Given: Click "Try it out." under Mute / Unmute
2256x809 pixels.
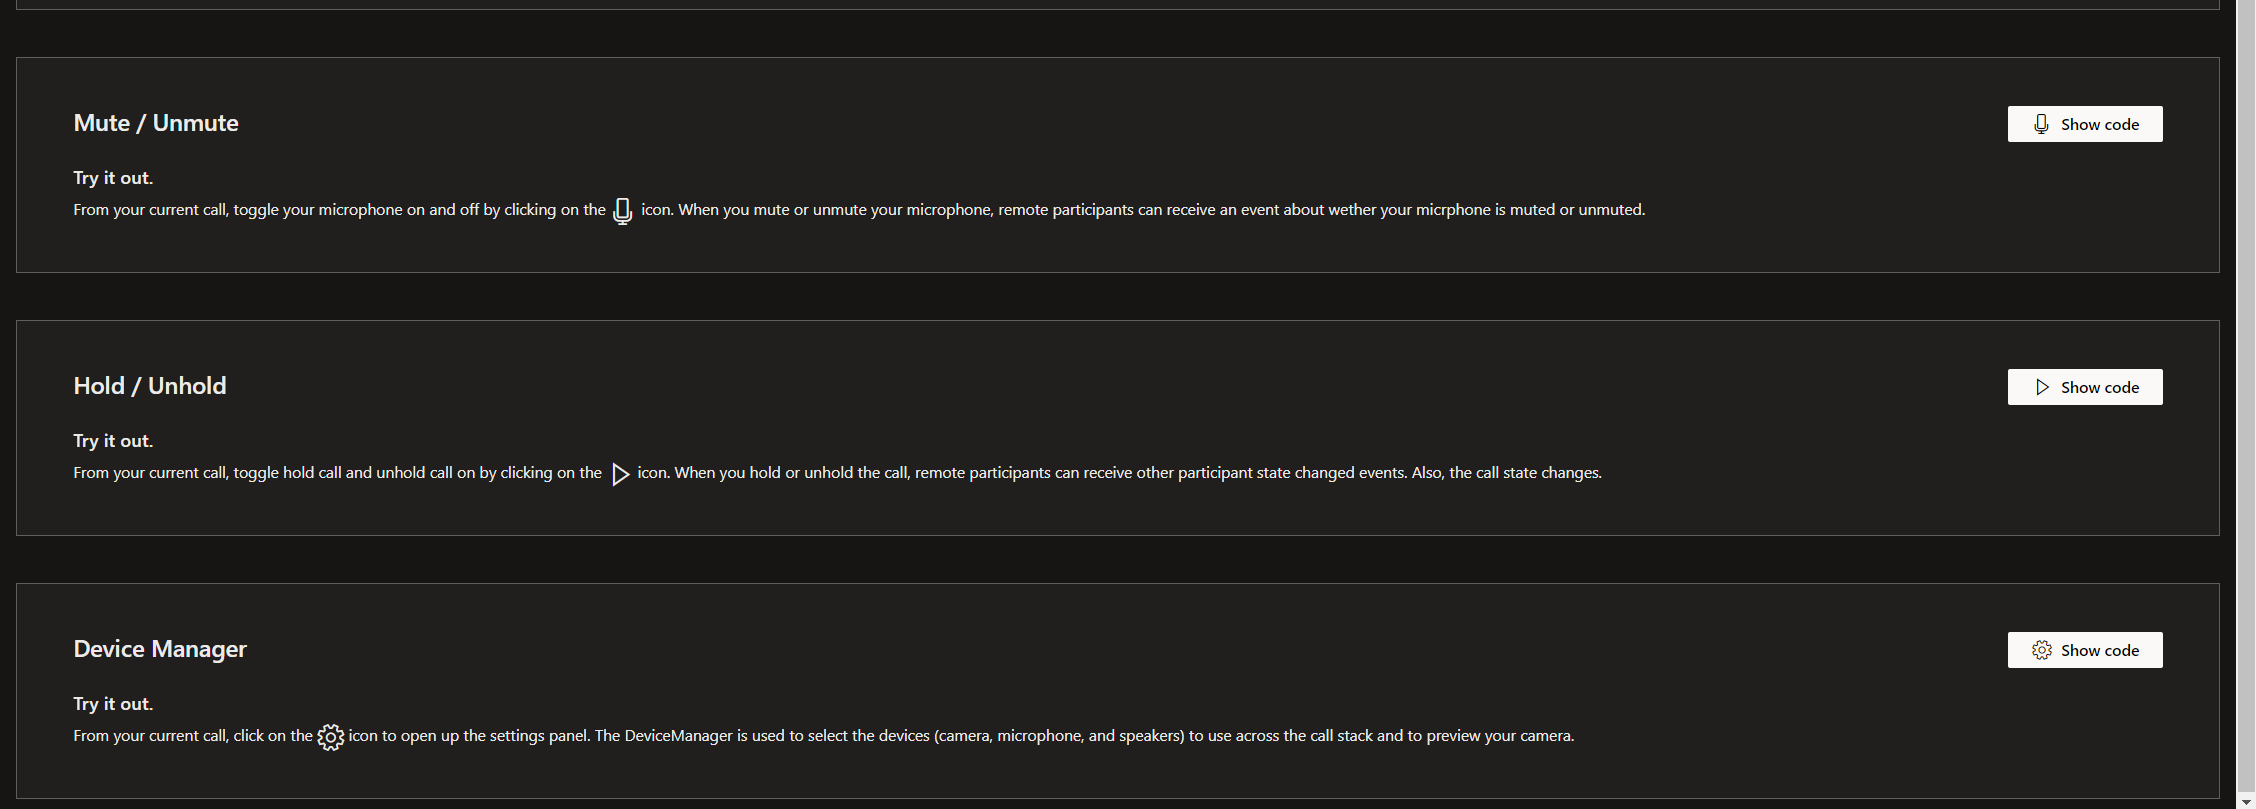Looking at the screenshot, I should click(x=113, y=178).
